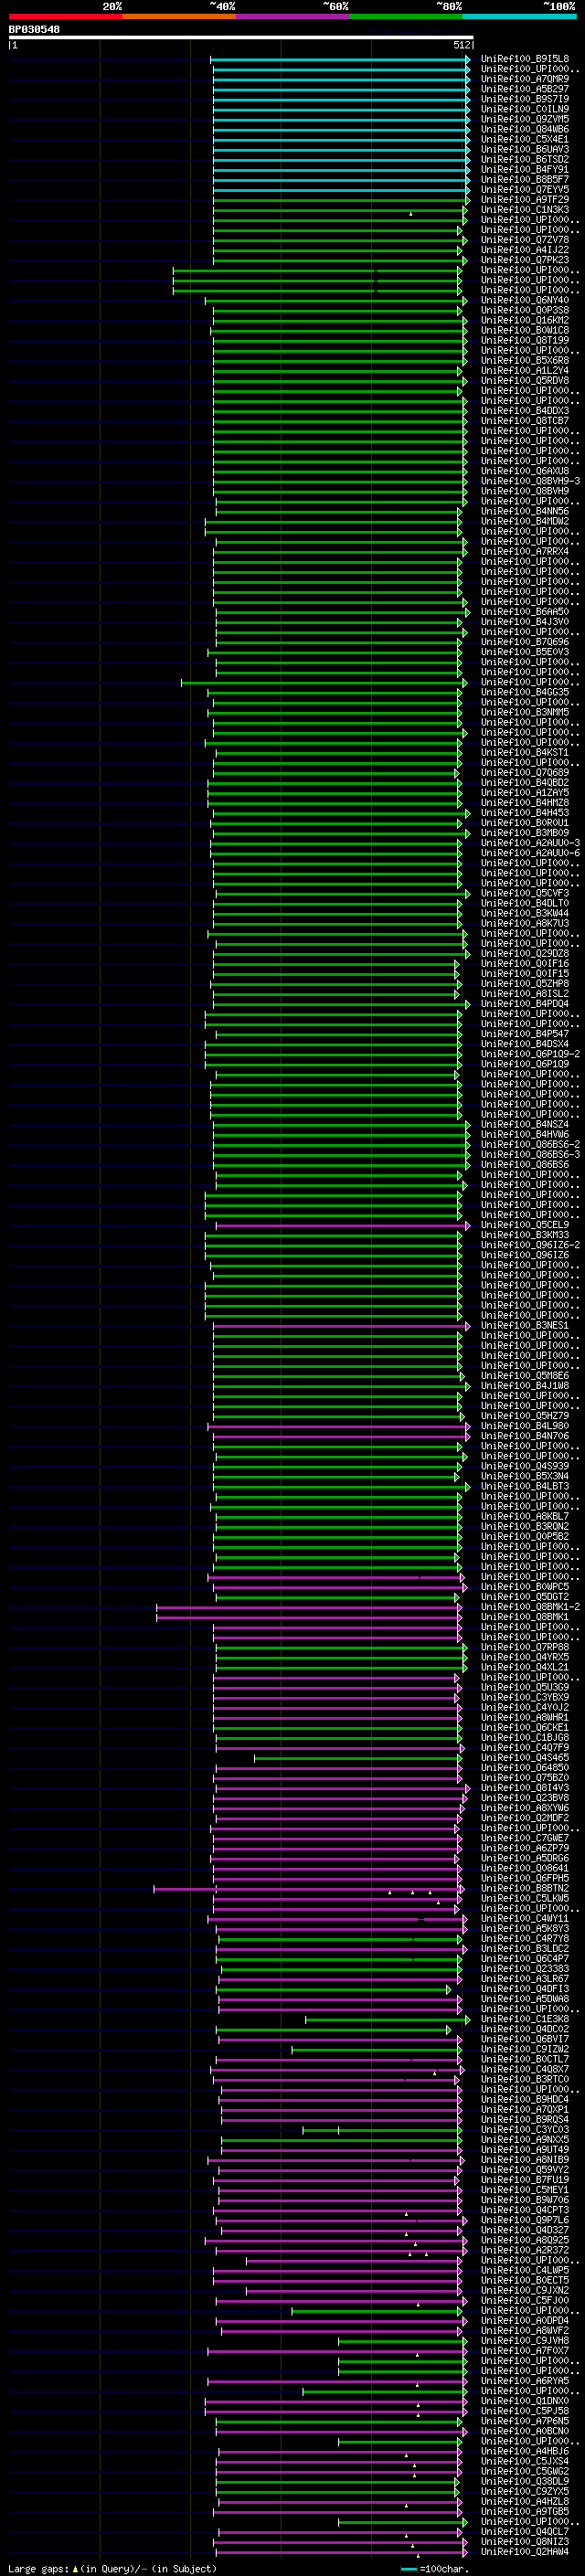Screen dimensions: 585x2576
Task: Select the UniRef100_A7P6N5 label
Action: coord(525,2420)
